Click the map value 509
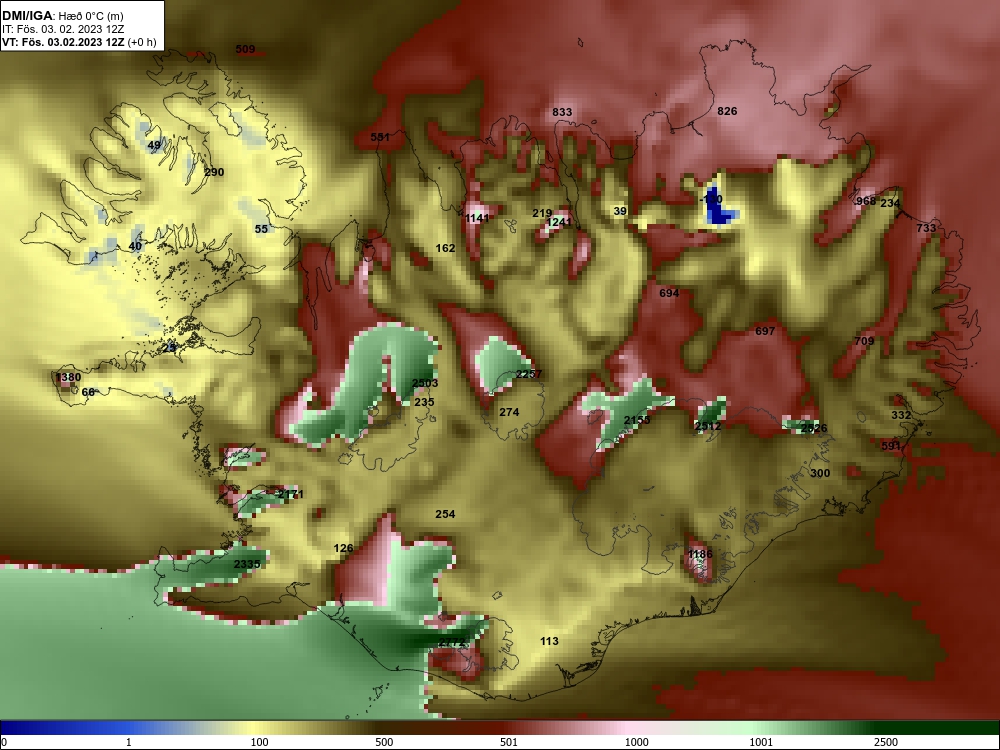 (x=246, y=49)
